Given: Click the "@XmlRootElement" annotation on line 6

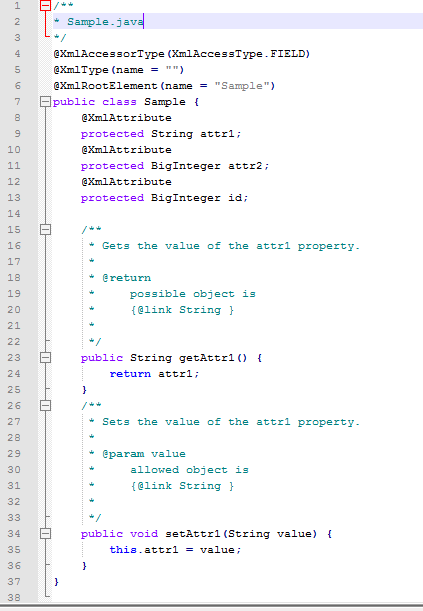Looking at the screenshot, I should pos(106,86).
